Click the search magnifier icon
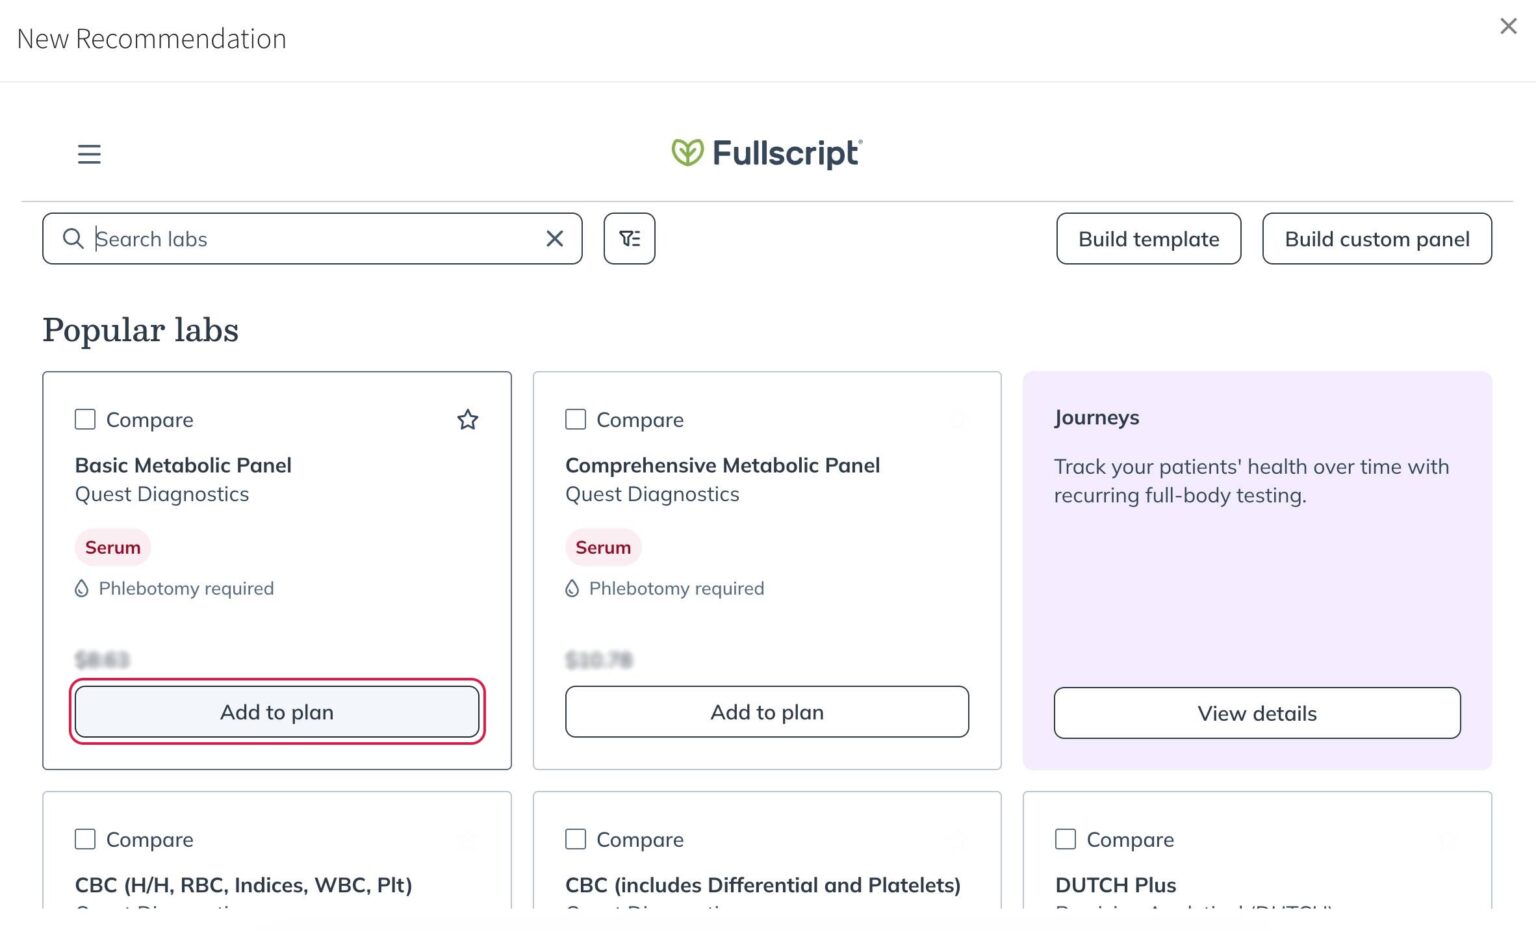 (73, 239)
